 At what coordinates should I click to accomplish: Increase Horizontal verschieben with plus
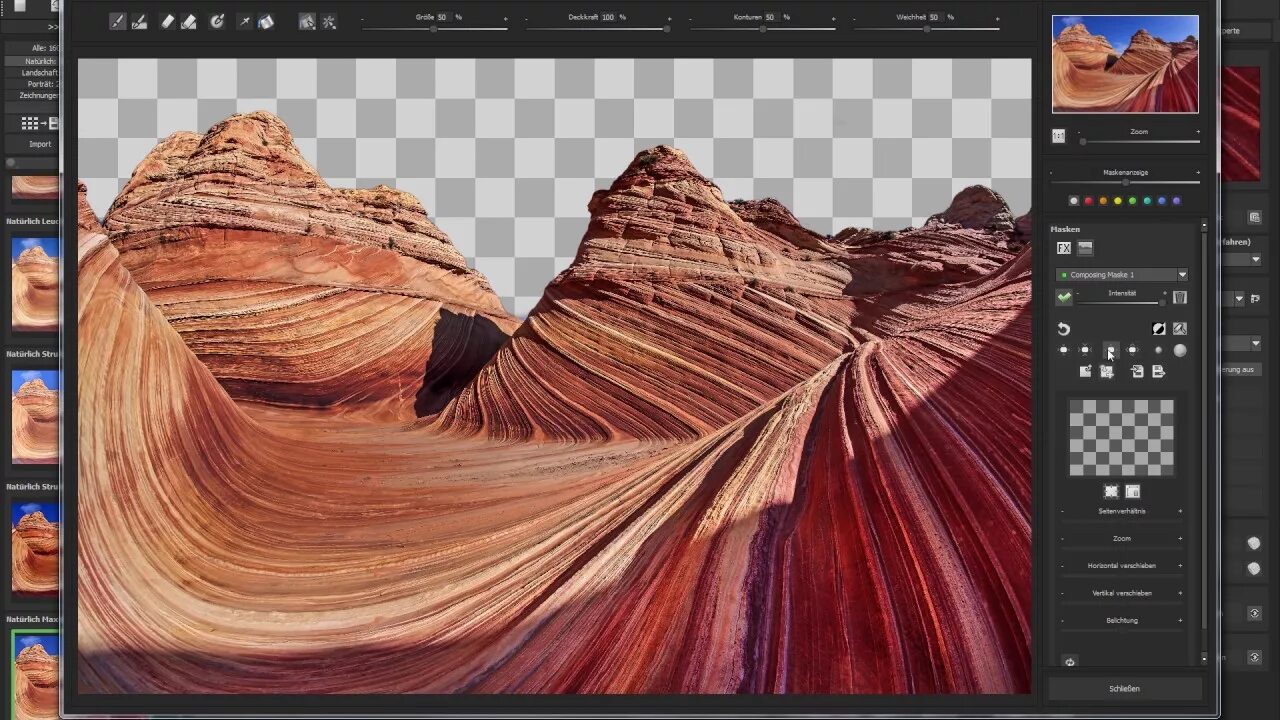tap(1180, 566)
